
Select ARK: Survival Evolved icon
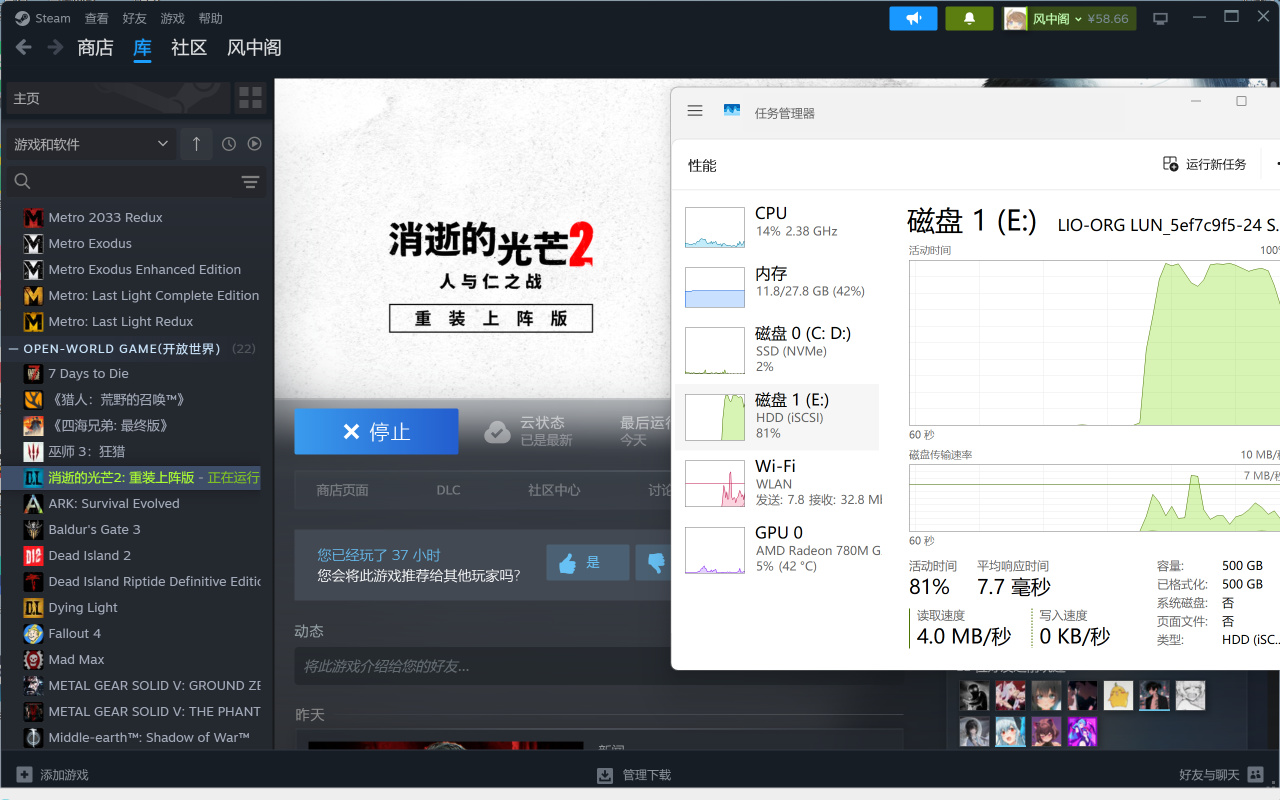point(33,503)
